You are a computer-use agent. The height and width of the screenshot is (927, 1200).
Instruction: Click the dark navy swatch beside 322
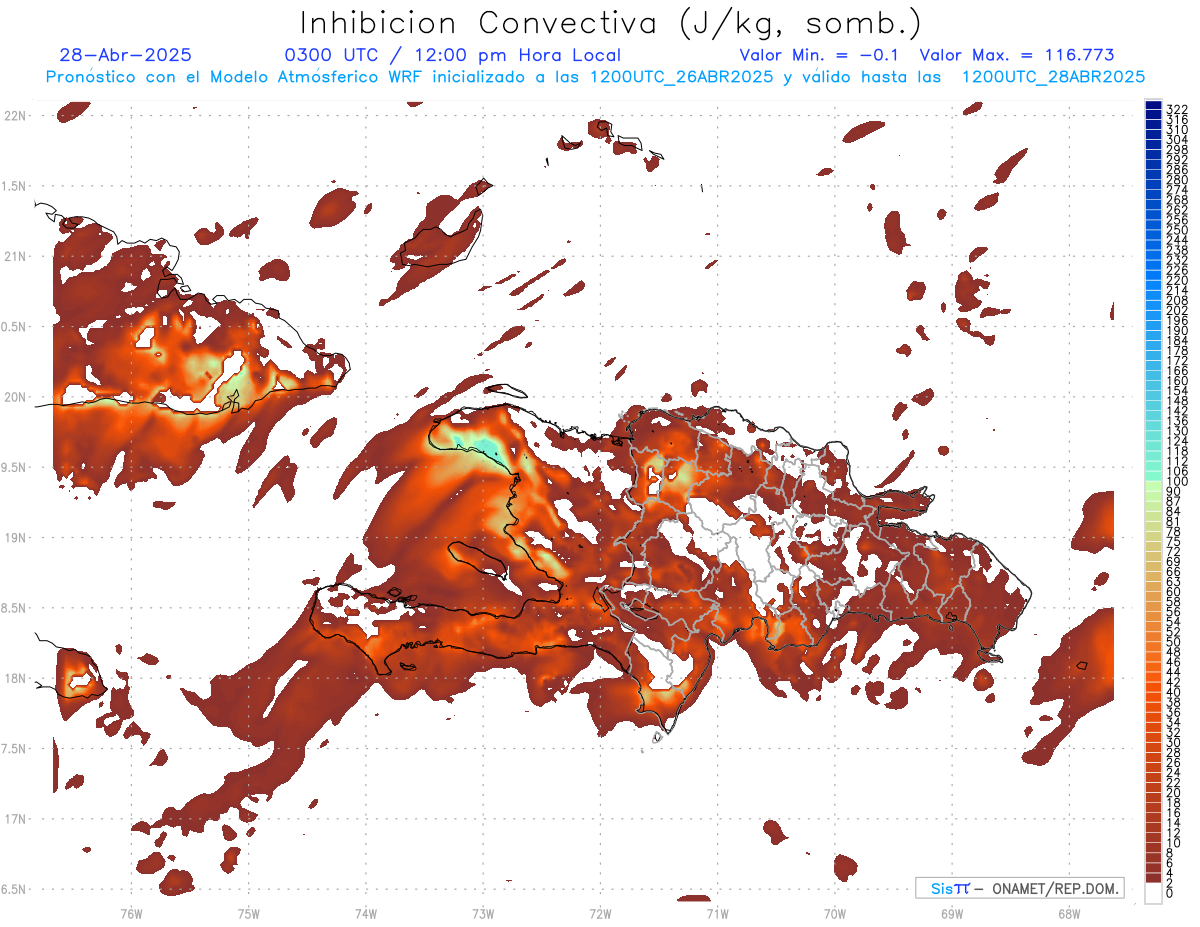tap(1153, 104)
